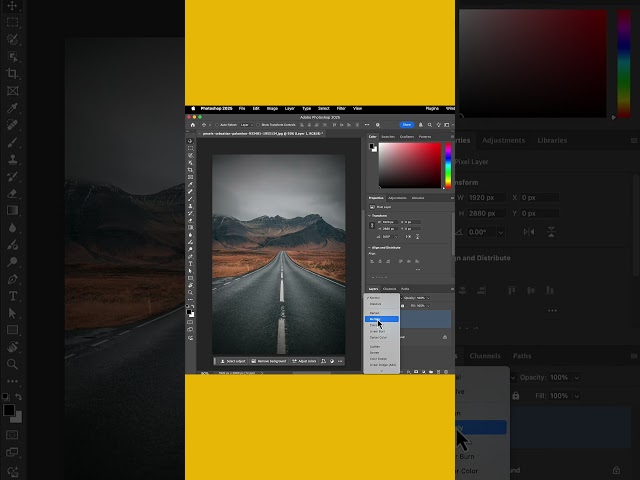The image size is (640, 480).
Task: Select the Rectangle shape tool
Action: [190, 278]
